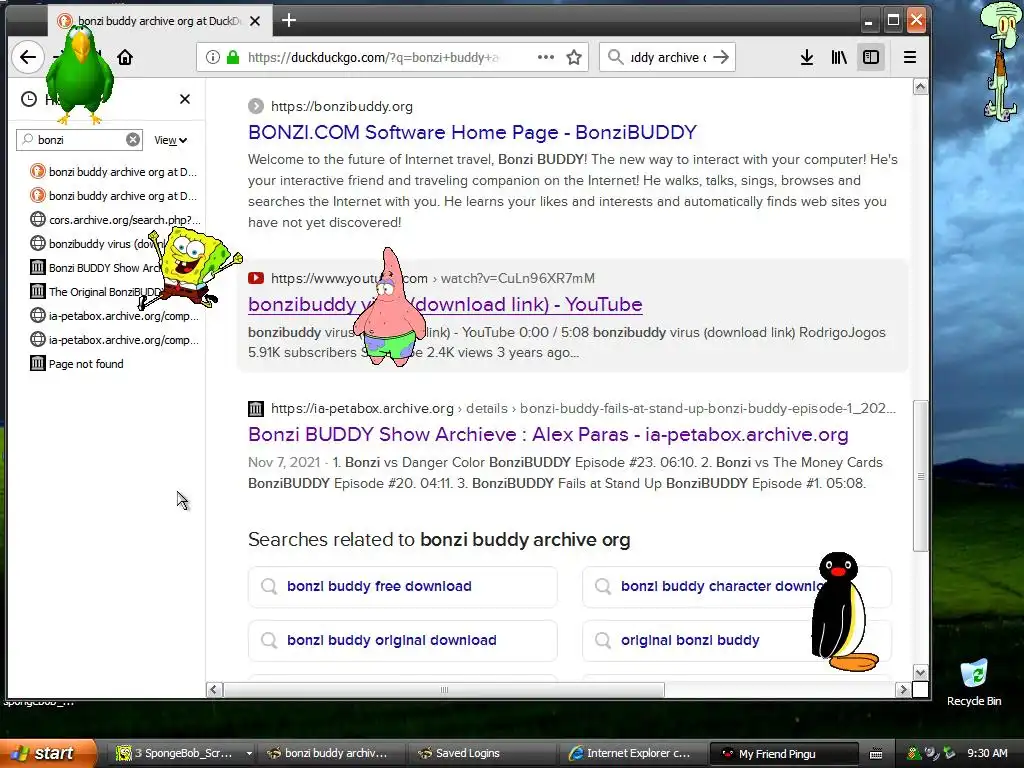The image size is (1024, 768).
Task: Click the vertical scrollbar down arrow
Action: point(920,673)
